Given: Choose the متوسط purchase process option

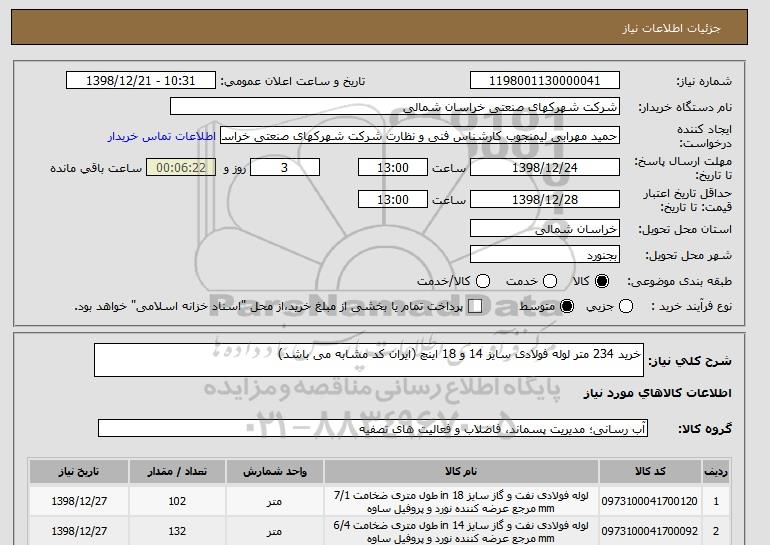Looking at the screenshot, I should 567,306.
